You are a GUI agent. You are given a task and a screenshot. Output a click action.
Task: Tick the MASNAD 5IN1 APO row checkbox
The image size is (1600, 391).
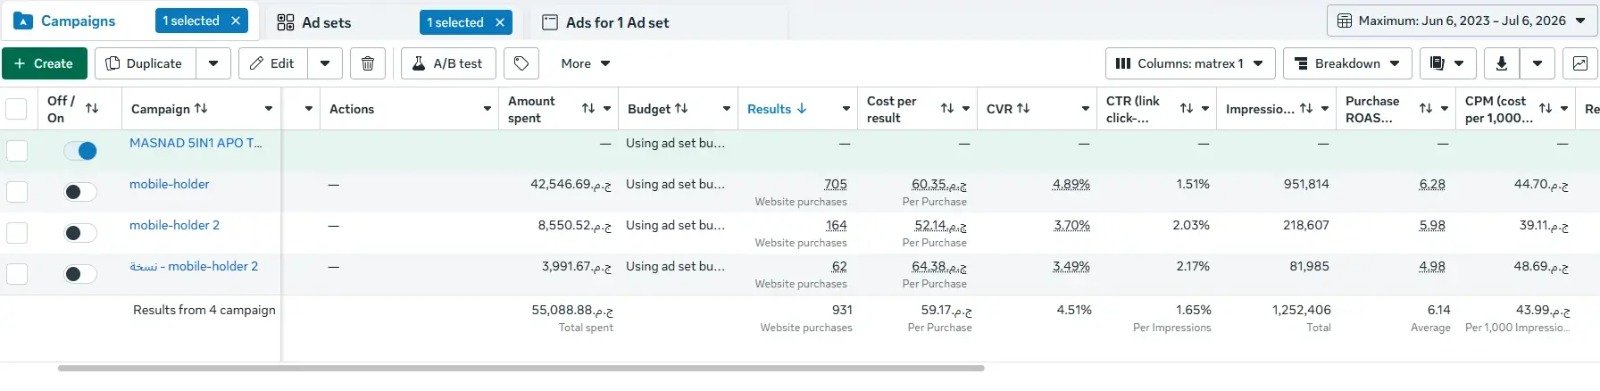[x=17, y=151]
